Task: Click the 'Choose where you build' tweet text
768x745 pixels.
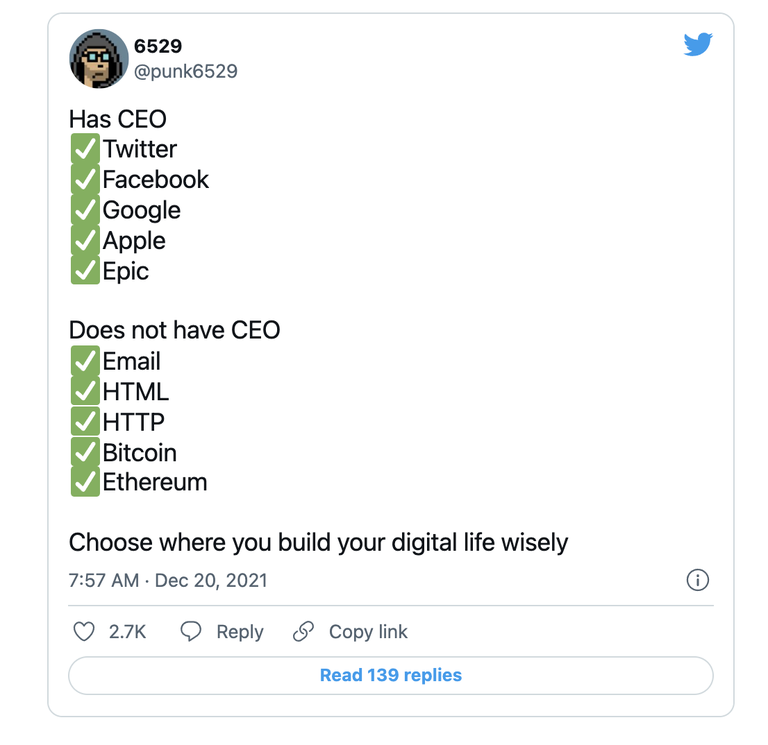Action: (318, 543)
